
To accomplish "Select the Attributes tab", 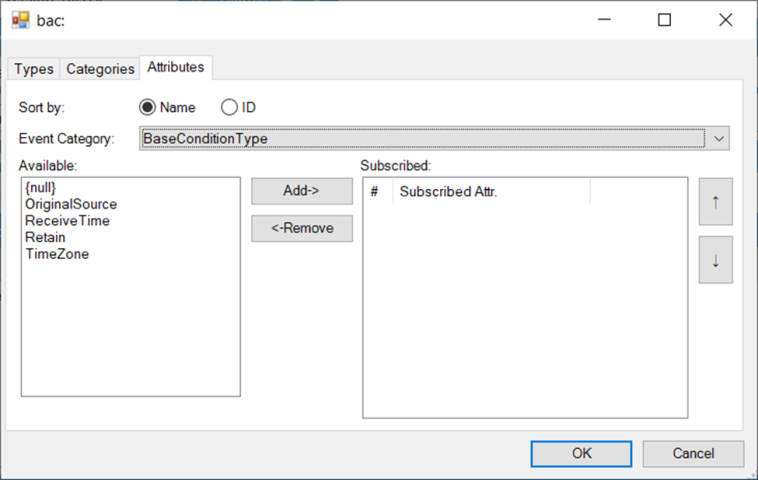I will click(x=176, y=67).
